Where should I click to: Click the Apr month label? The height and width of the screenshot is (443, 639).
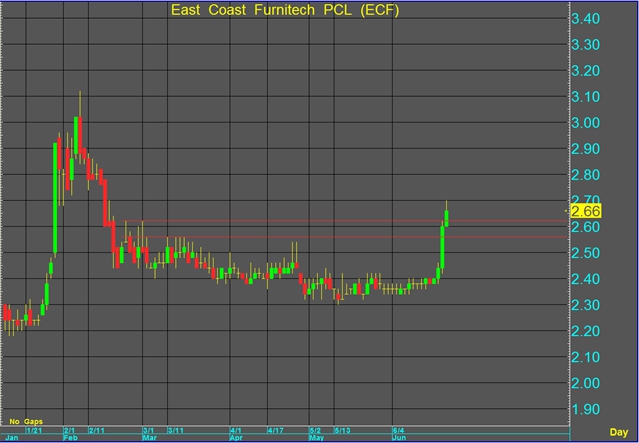(237, 438)
